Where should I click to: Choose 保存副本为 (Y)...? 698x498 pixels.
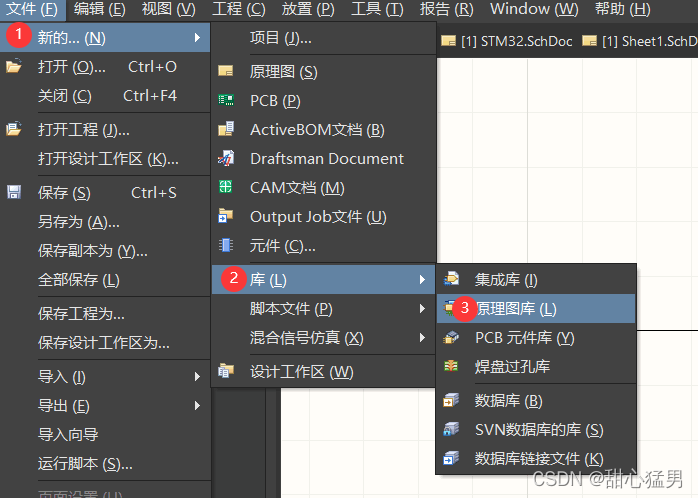pyautogui.click(x=106, y=251)
